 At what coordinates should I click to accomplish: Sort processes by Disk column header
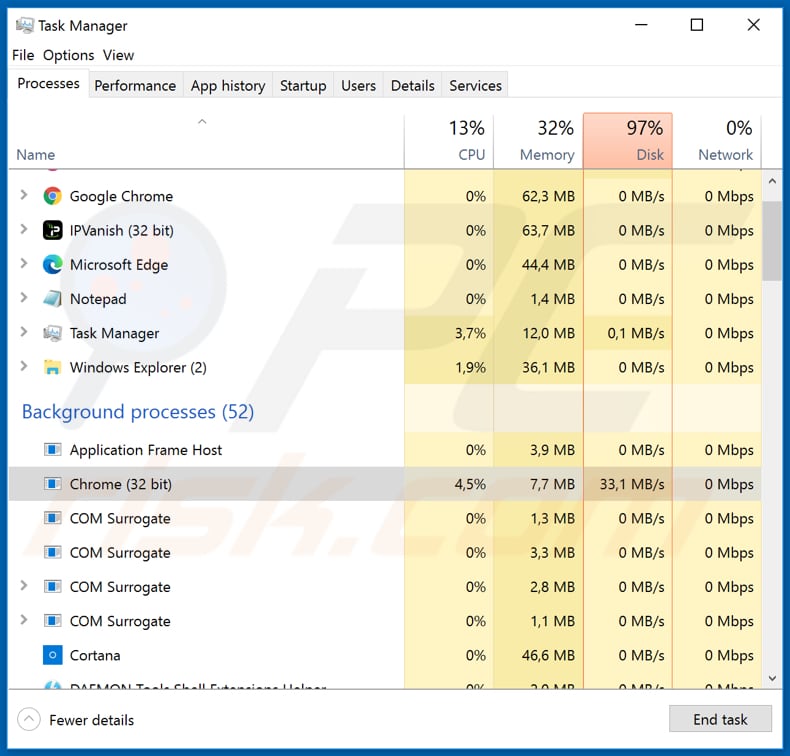pos(627,141)
